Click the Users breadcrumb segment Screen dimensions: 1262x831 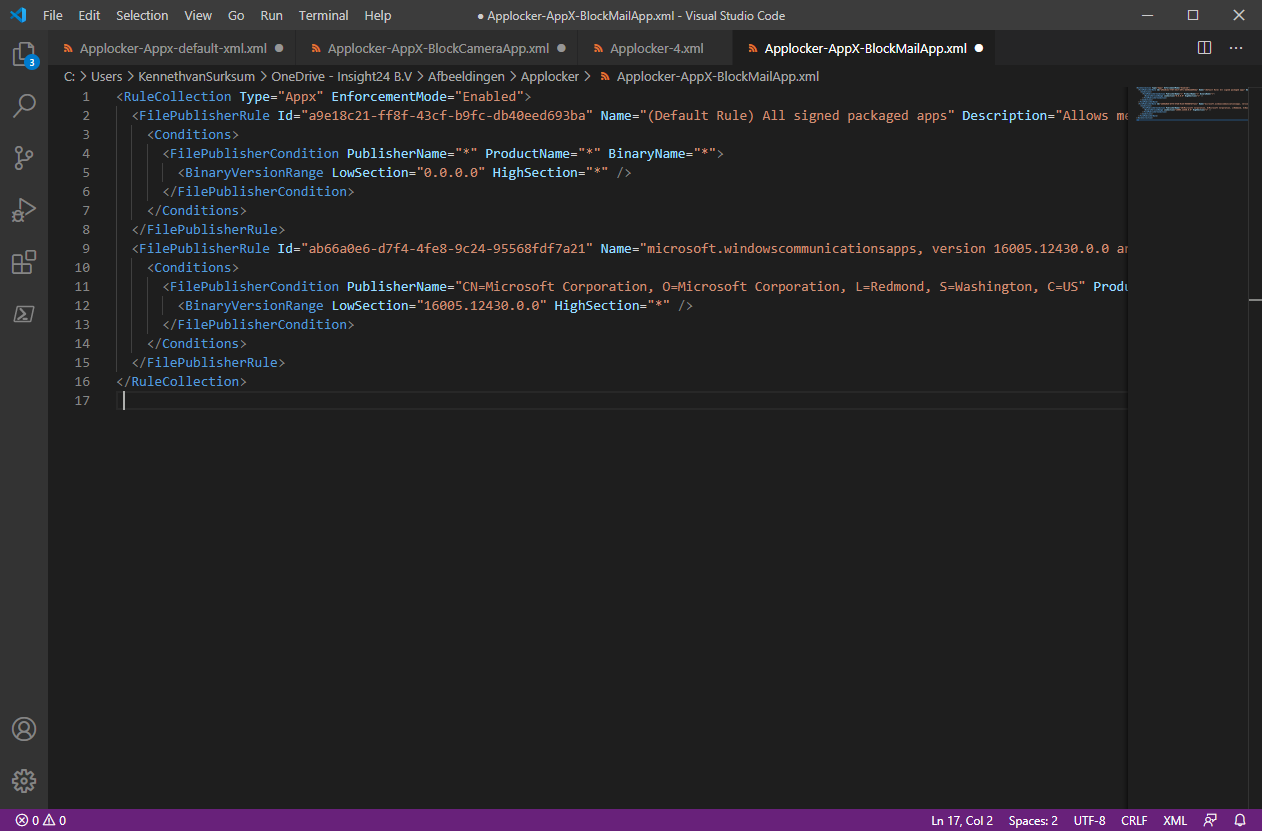pyautogui.click(x=107, y=76)
